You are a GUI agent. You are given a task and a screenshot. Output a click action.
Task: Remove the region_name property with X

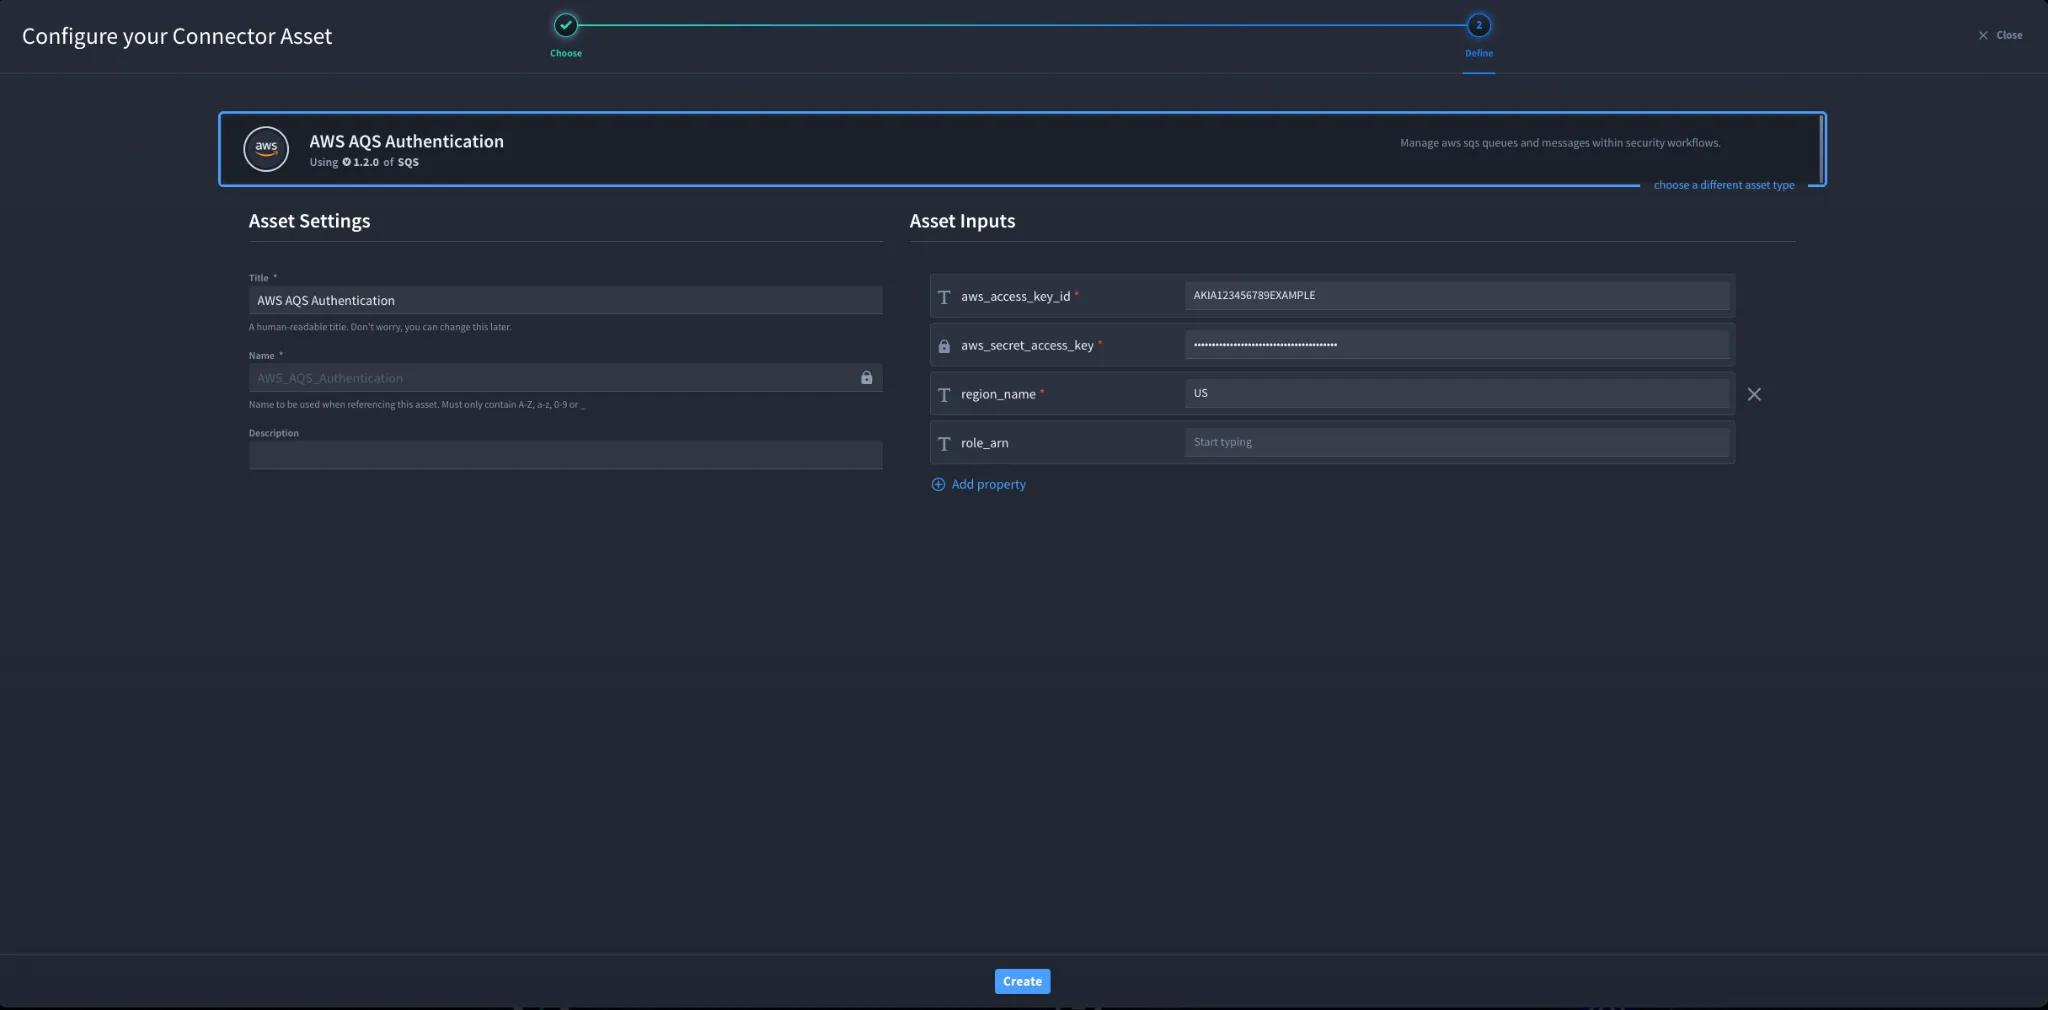[x=1754, y=394]
